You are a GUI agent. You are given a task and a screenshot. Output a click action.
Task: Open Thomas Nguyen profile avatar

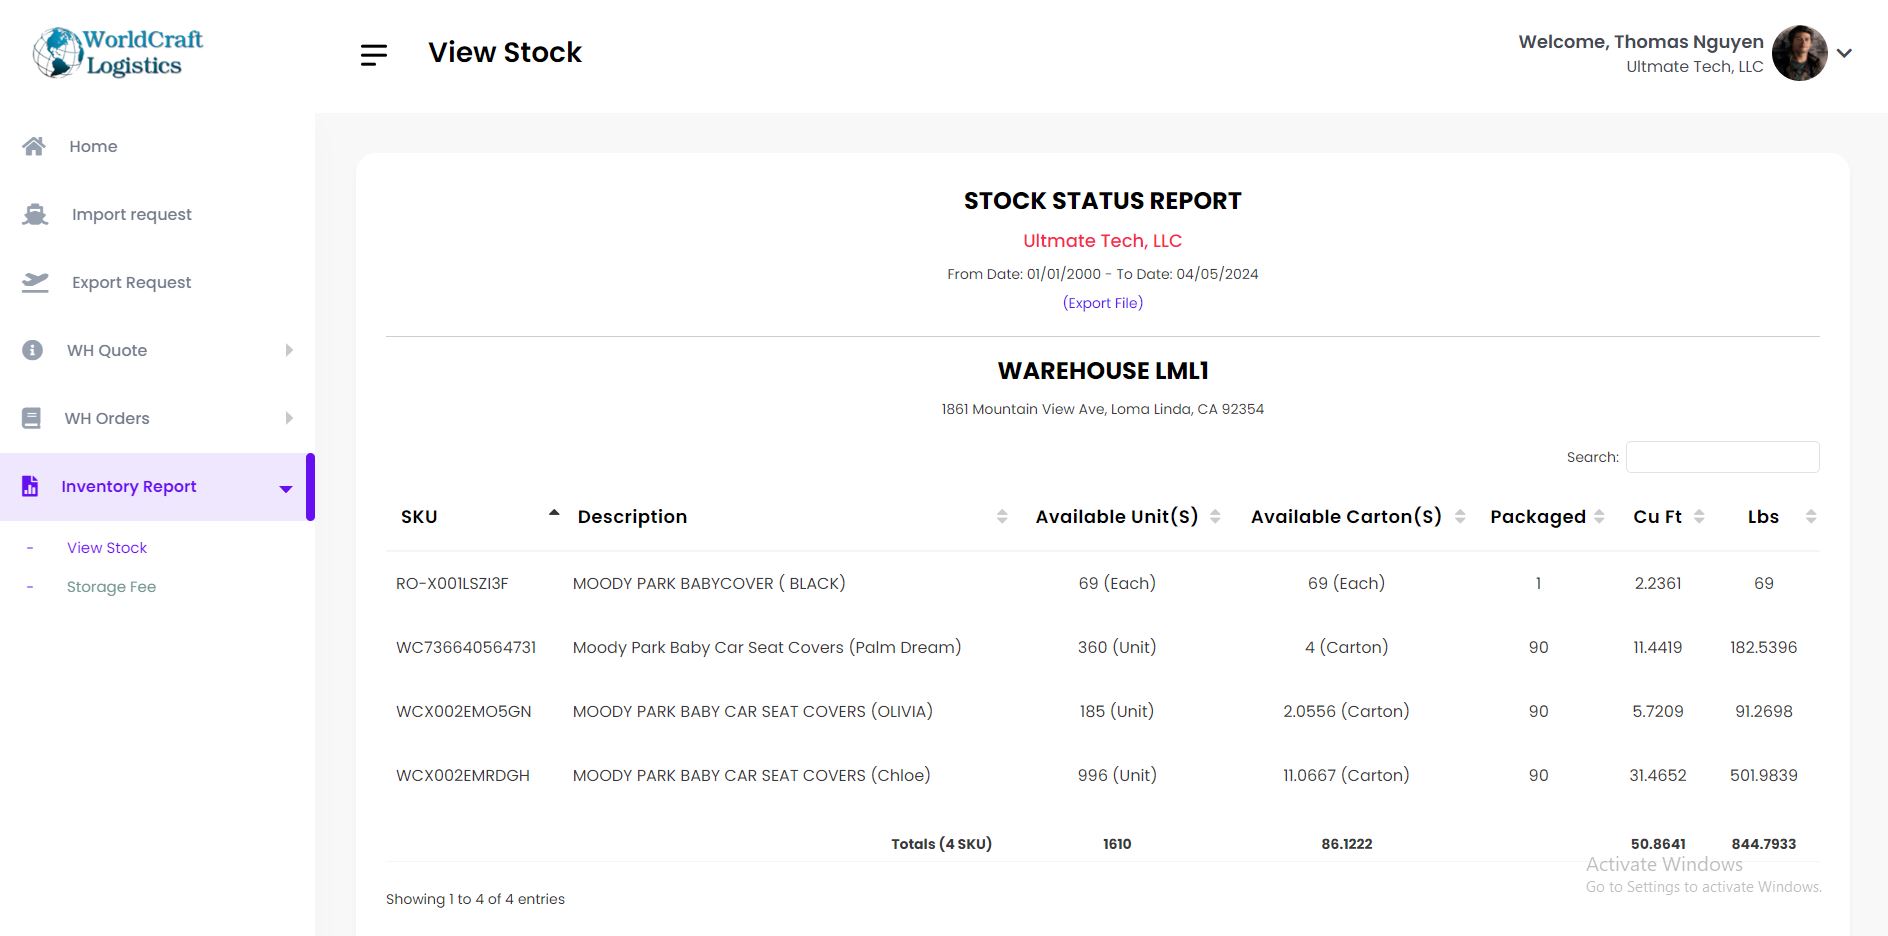tap(1799, 53)
